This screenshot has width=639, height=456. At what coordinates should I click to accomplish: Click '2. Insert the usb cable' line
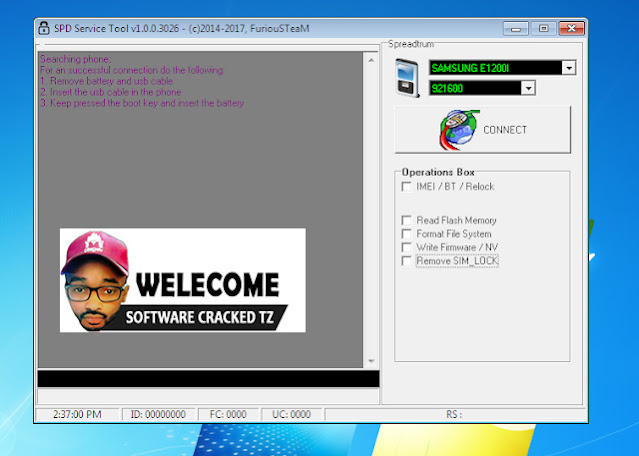110,92
